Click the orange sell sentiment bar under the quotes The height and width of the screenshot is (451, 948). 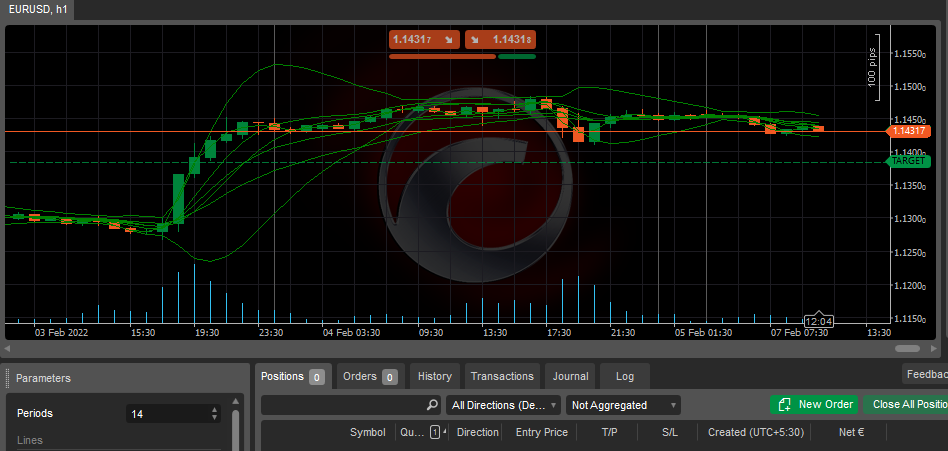click(x=442, y=56)
